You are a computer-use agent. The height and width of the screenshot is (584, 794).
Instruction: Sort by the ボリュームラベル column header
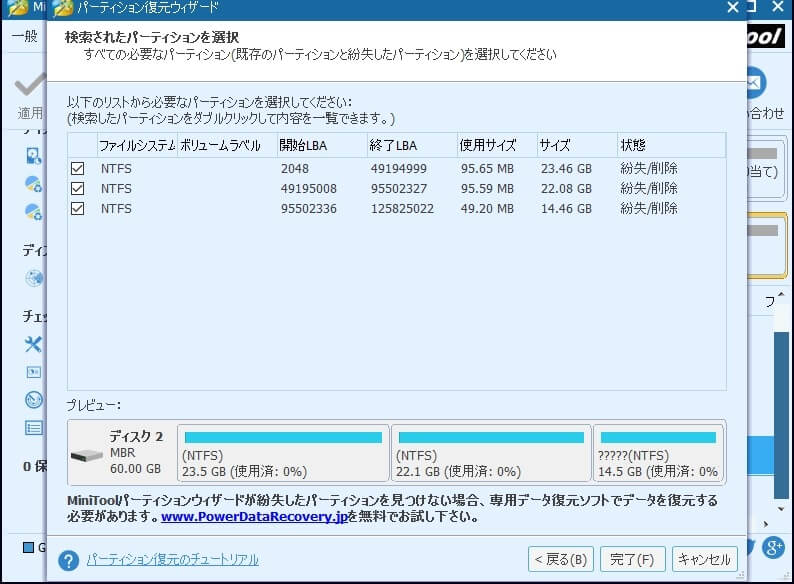point(226,145)
